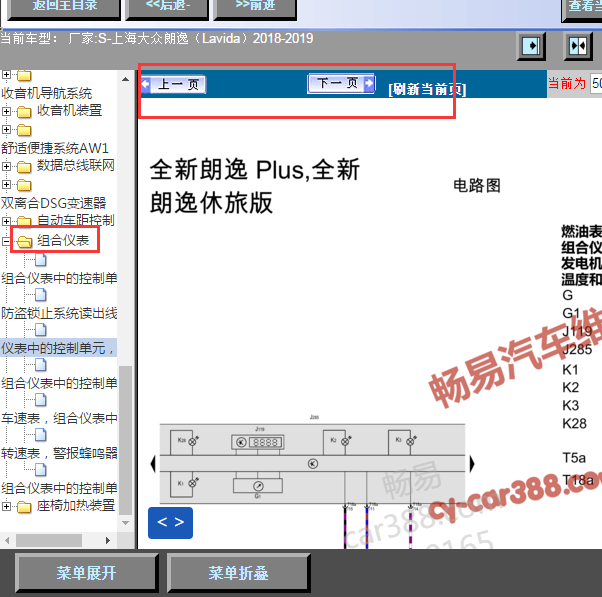Select 组合仪表 tree folder
This screenshot has width=602, height=597.
[63, 240]
